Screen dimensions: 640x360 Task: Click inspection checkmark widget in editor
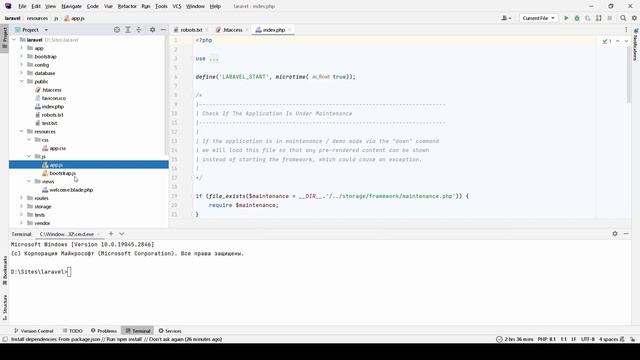[x=607, y=41]
